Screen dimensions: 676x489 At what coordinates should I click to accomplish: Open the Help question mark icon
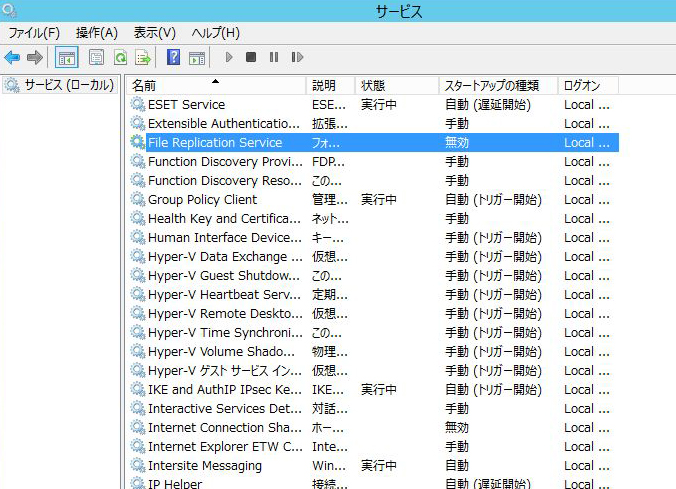[x=174, y=57]
